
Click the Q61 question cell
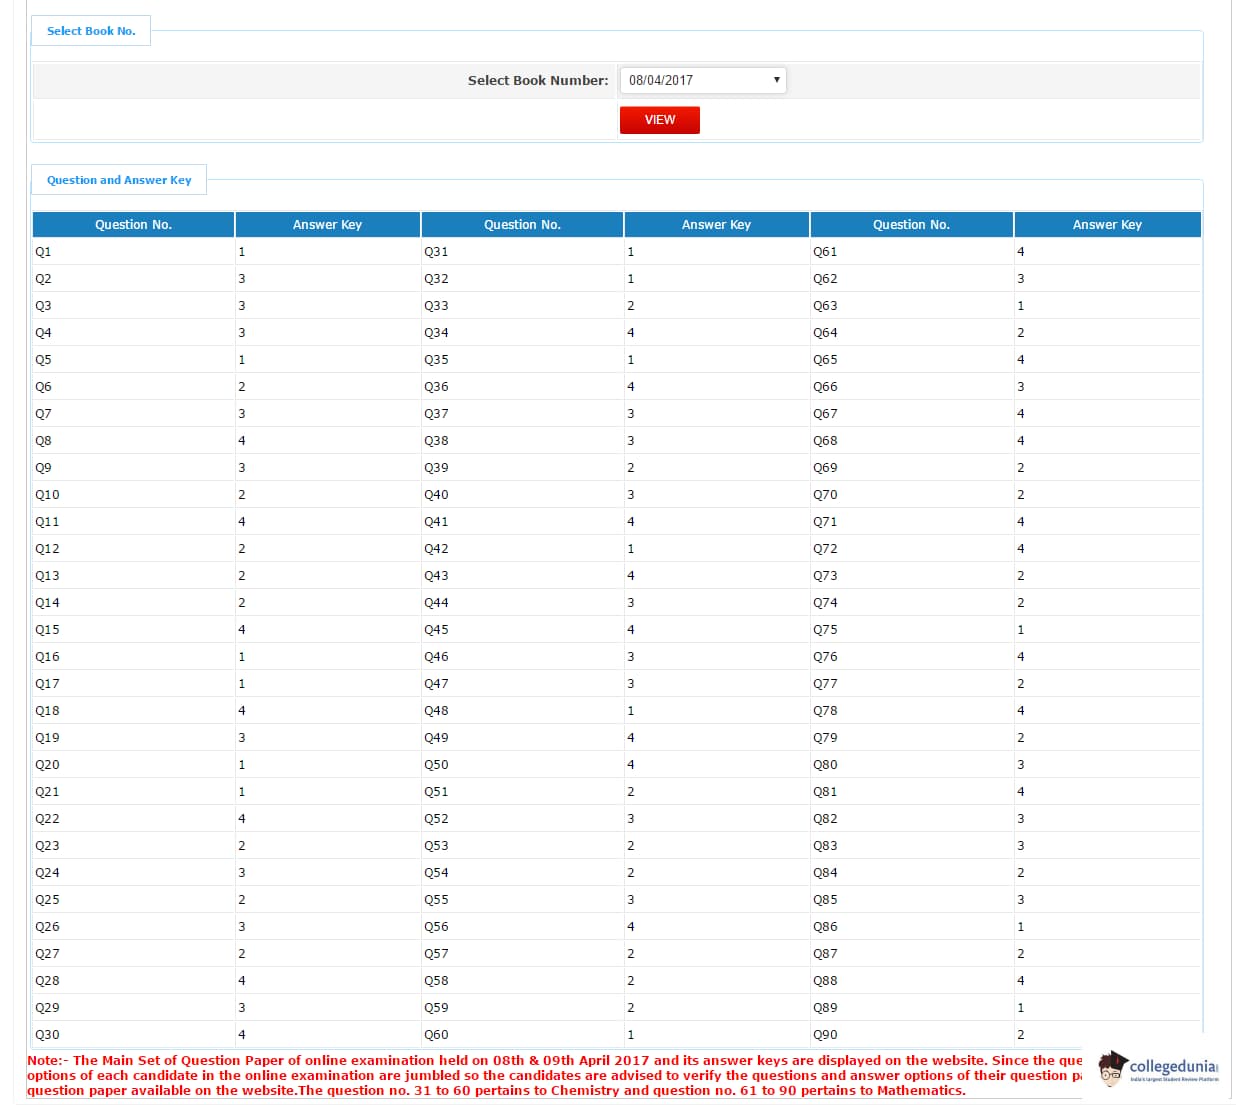825,252
